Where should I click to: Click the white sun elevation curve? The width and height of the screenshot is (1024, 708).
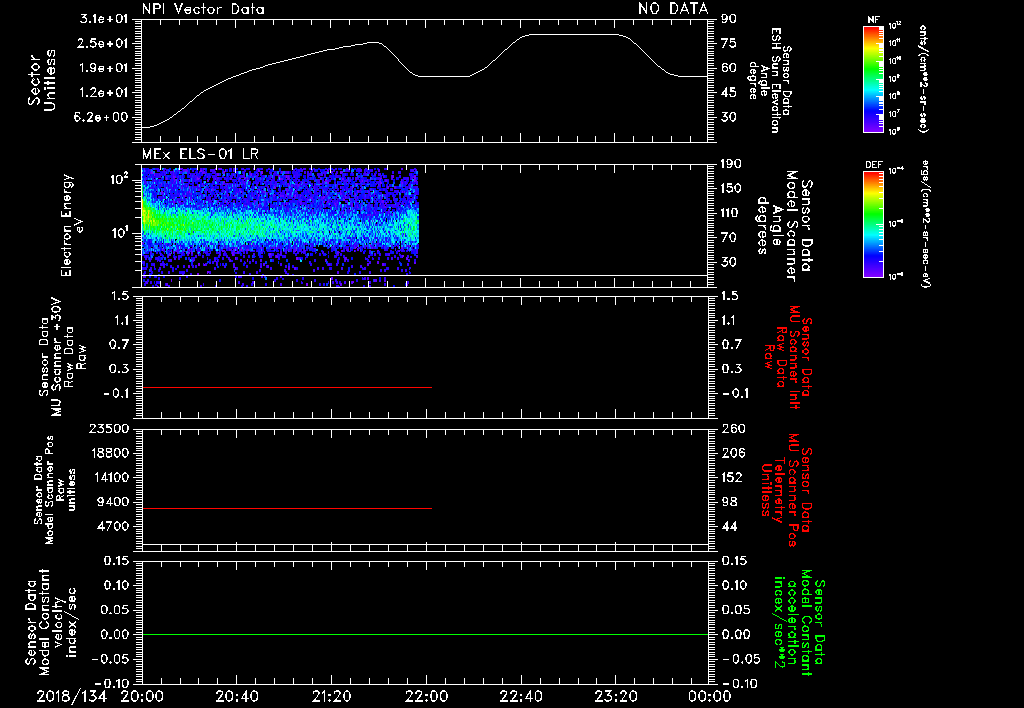point(424,80)
